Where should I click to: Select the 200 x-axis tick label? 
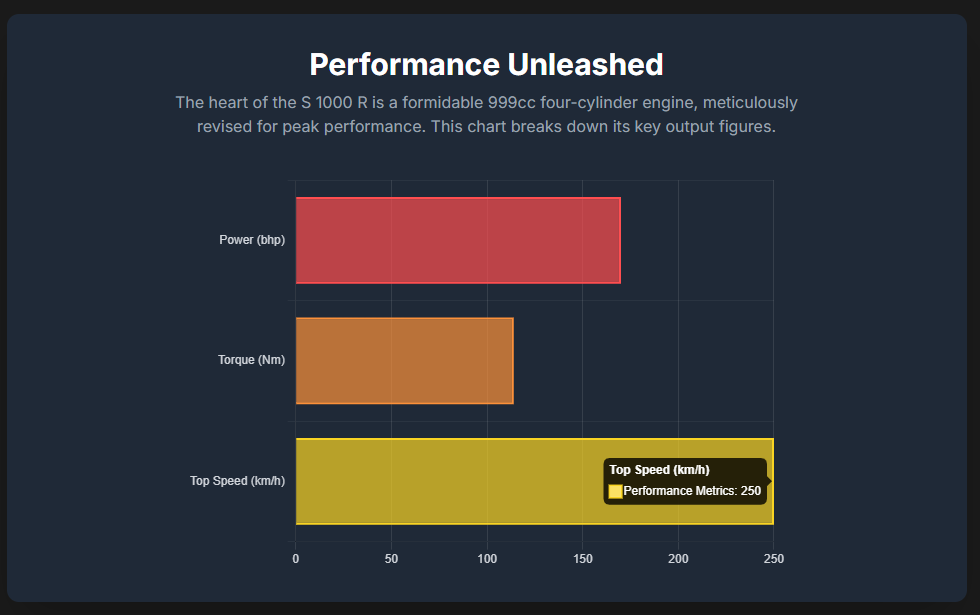click(x=678, y=558)
